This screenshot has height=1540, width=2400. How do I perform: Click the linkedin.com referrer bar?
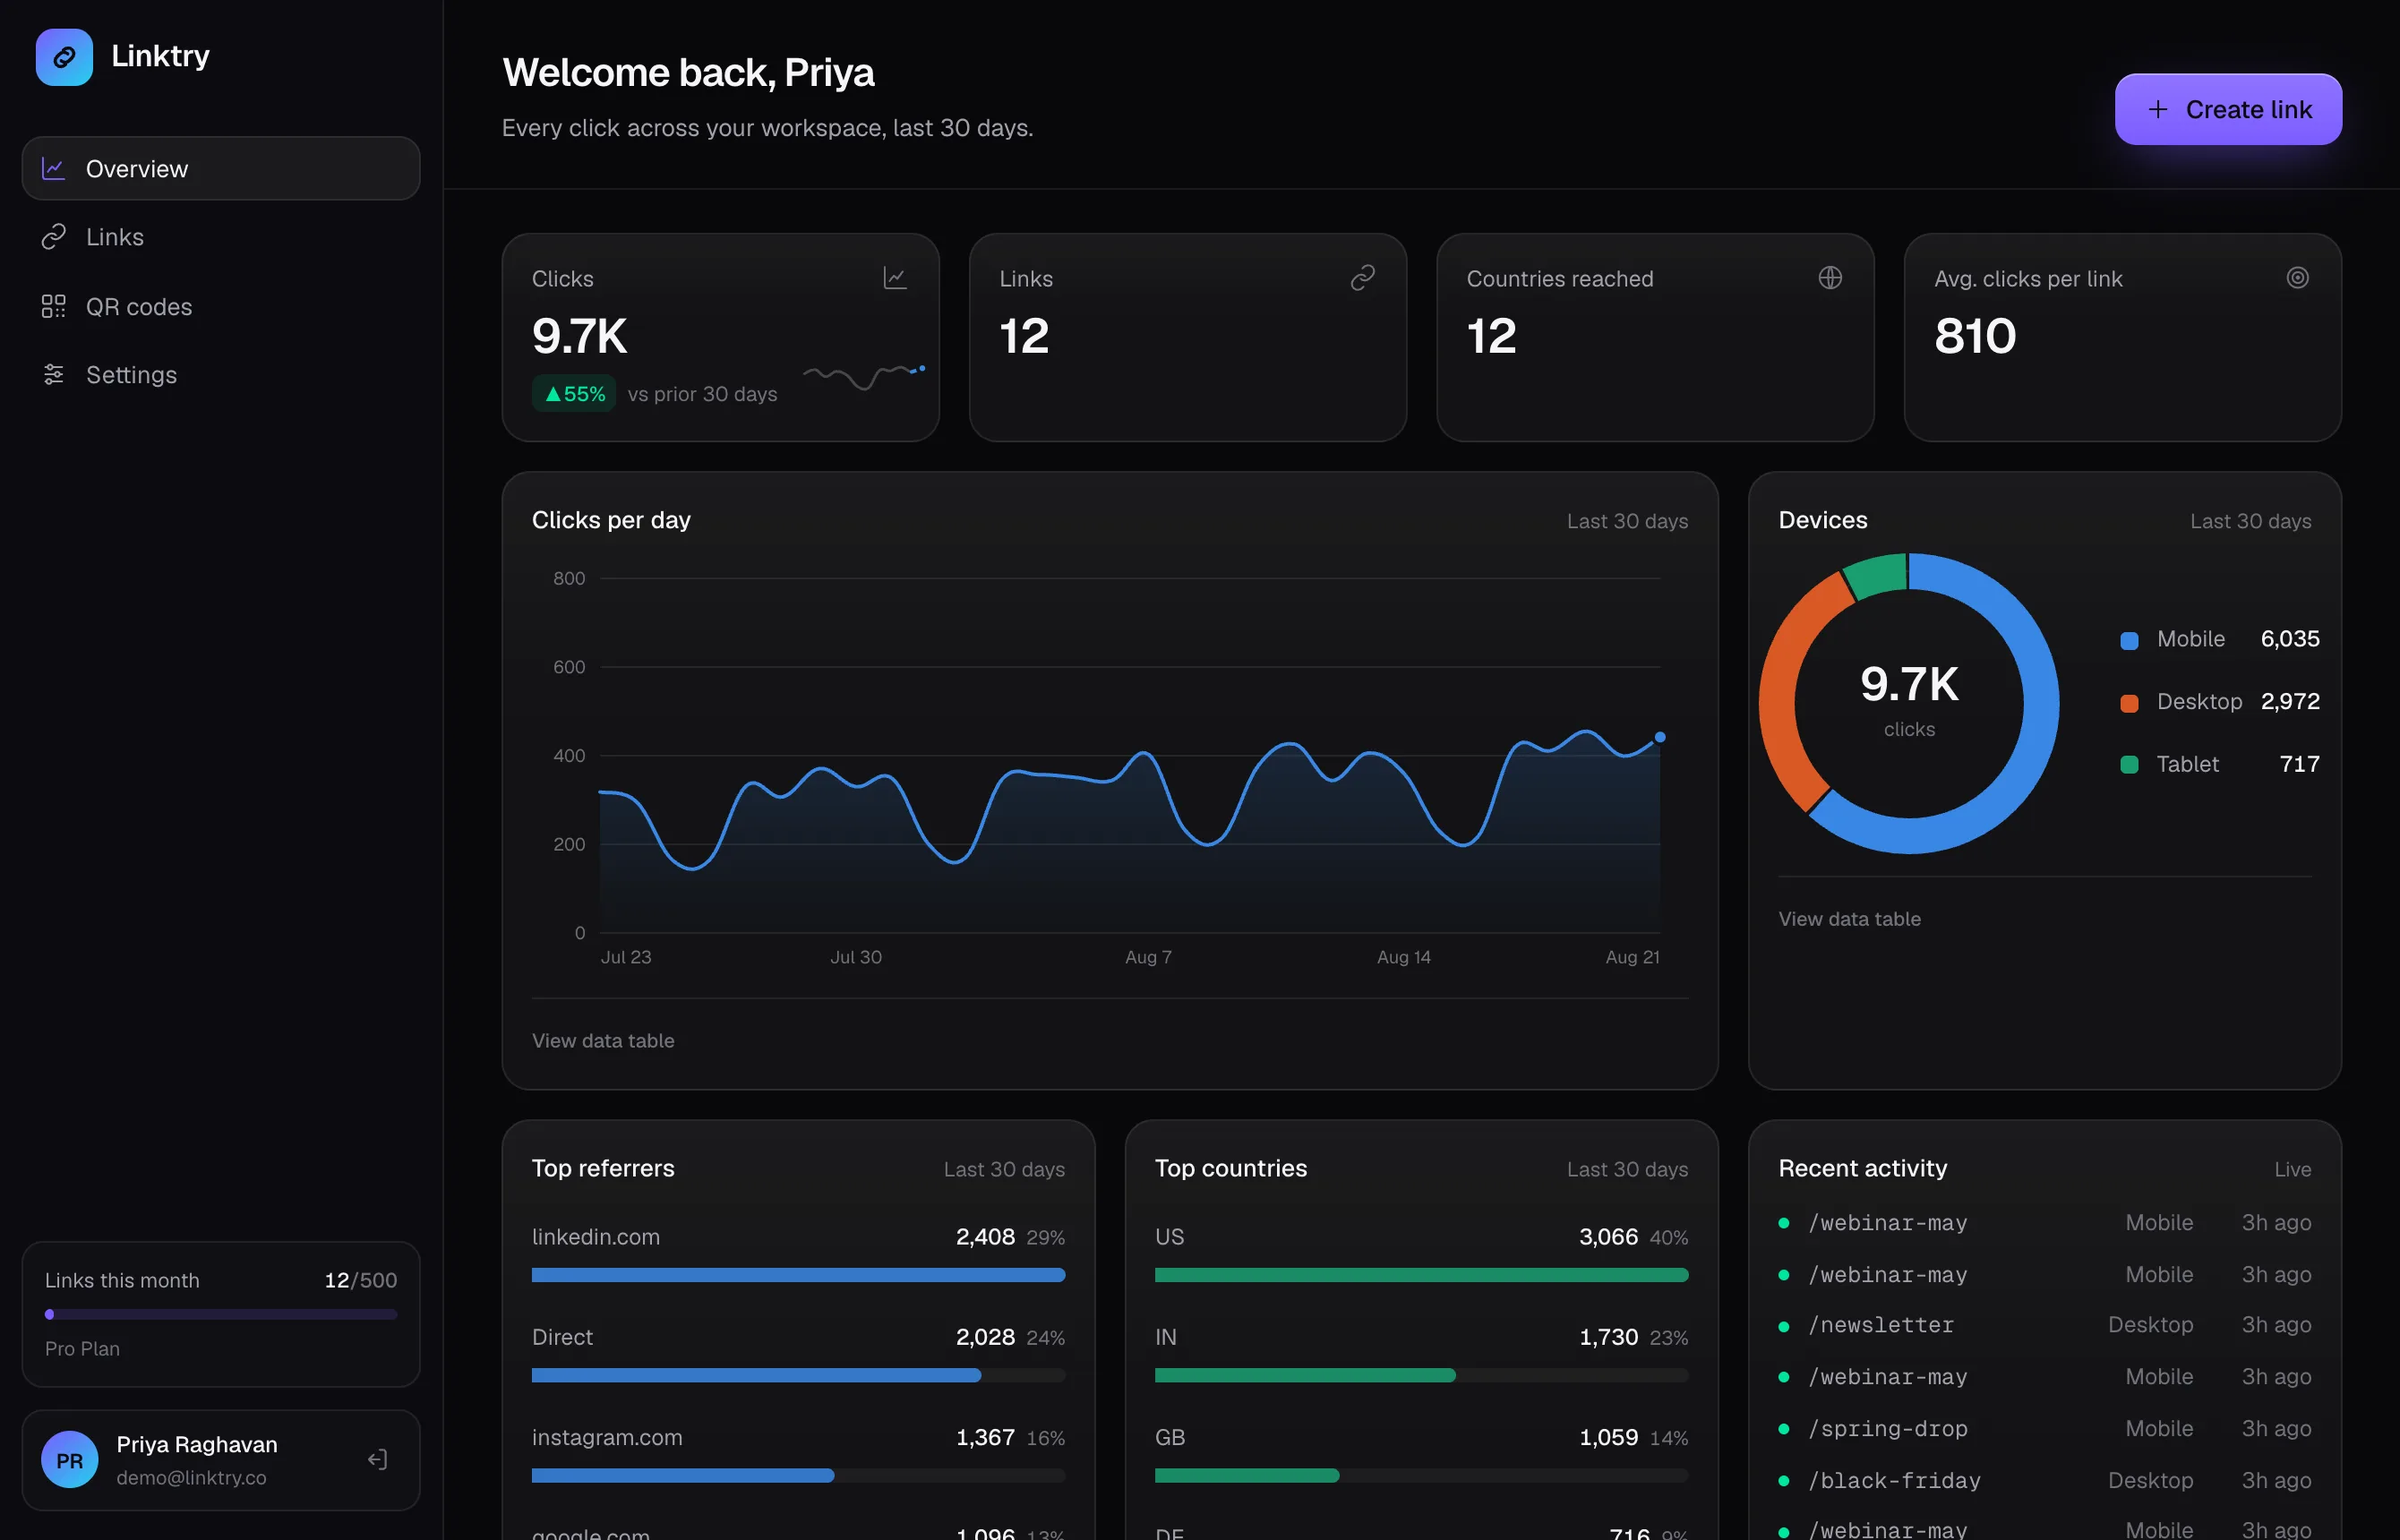pos(798,1275)
